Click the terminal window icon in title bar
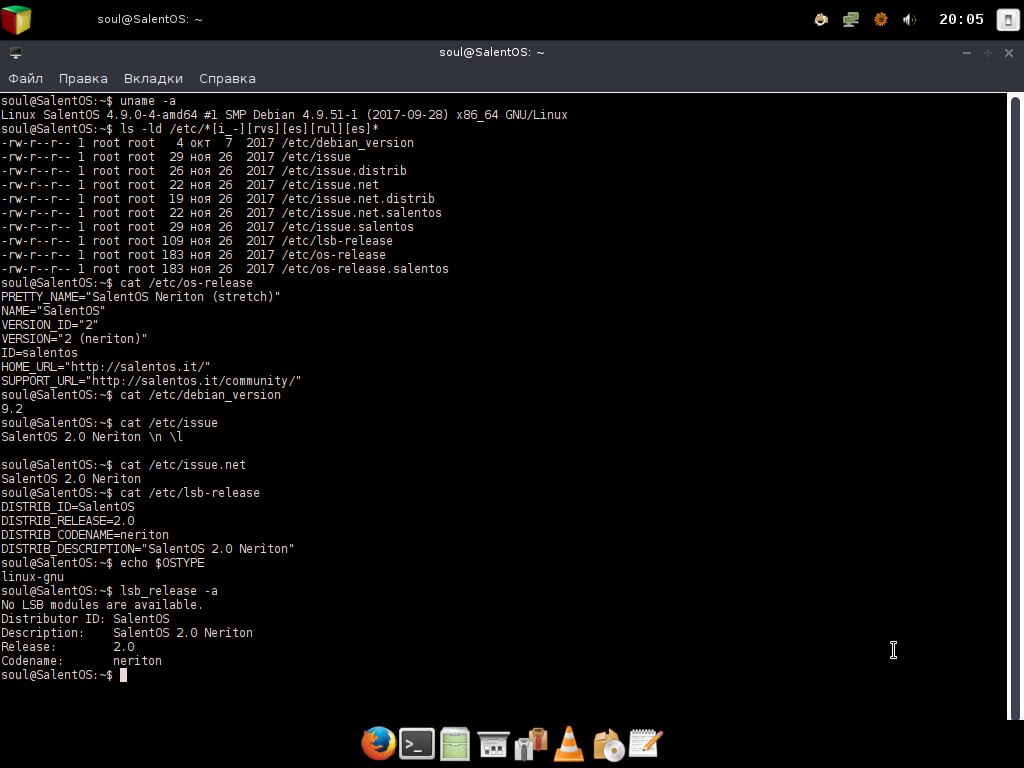 pos(16,53)
